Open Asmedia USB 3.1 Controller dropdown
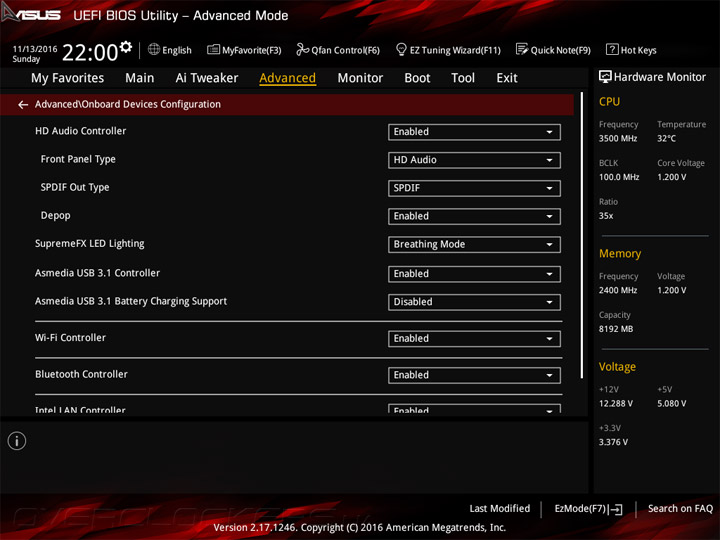Image resolution: width=720 pixels, height=540 pixels. pos(474,274)
